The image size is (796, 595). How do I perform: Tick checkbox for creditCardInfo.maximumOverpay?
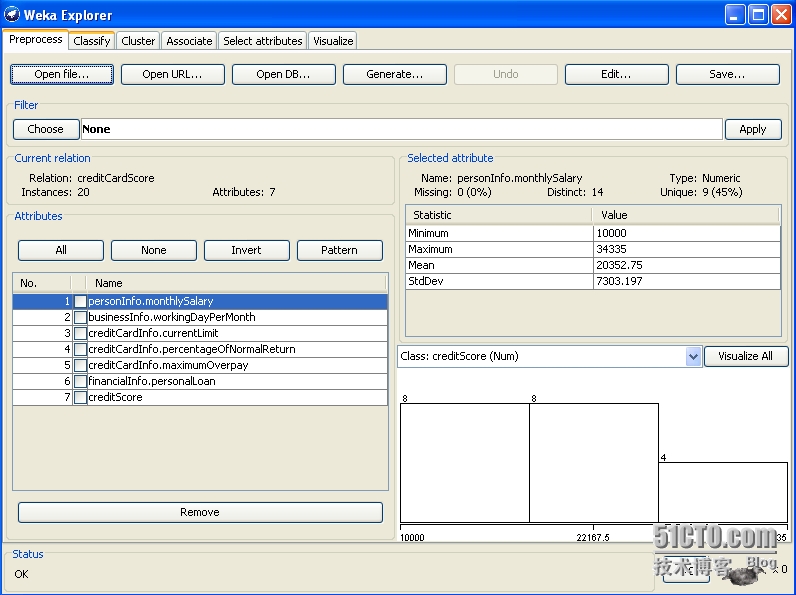(x=80, y=366)
